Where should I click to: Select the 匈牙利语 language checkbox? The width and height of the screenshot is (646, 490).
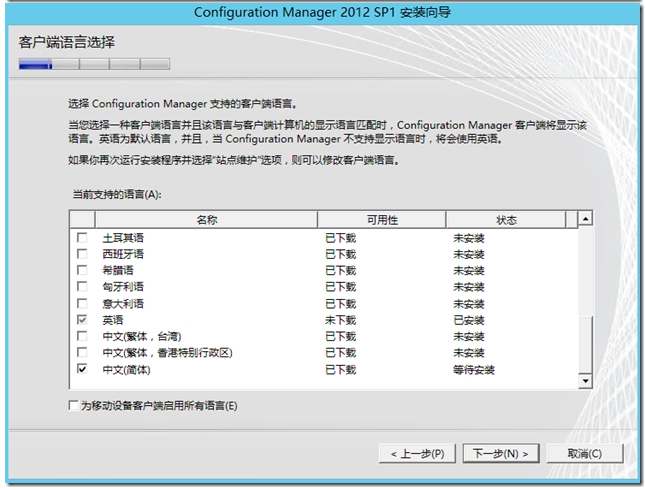tap(82, 287)
